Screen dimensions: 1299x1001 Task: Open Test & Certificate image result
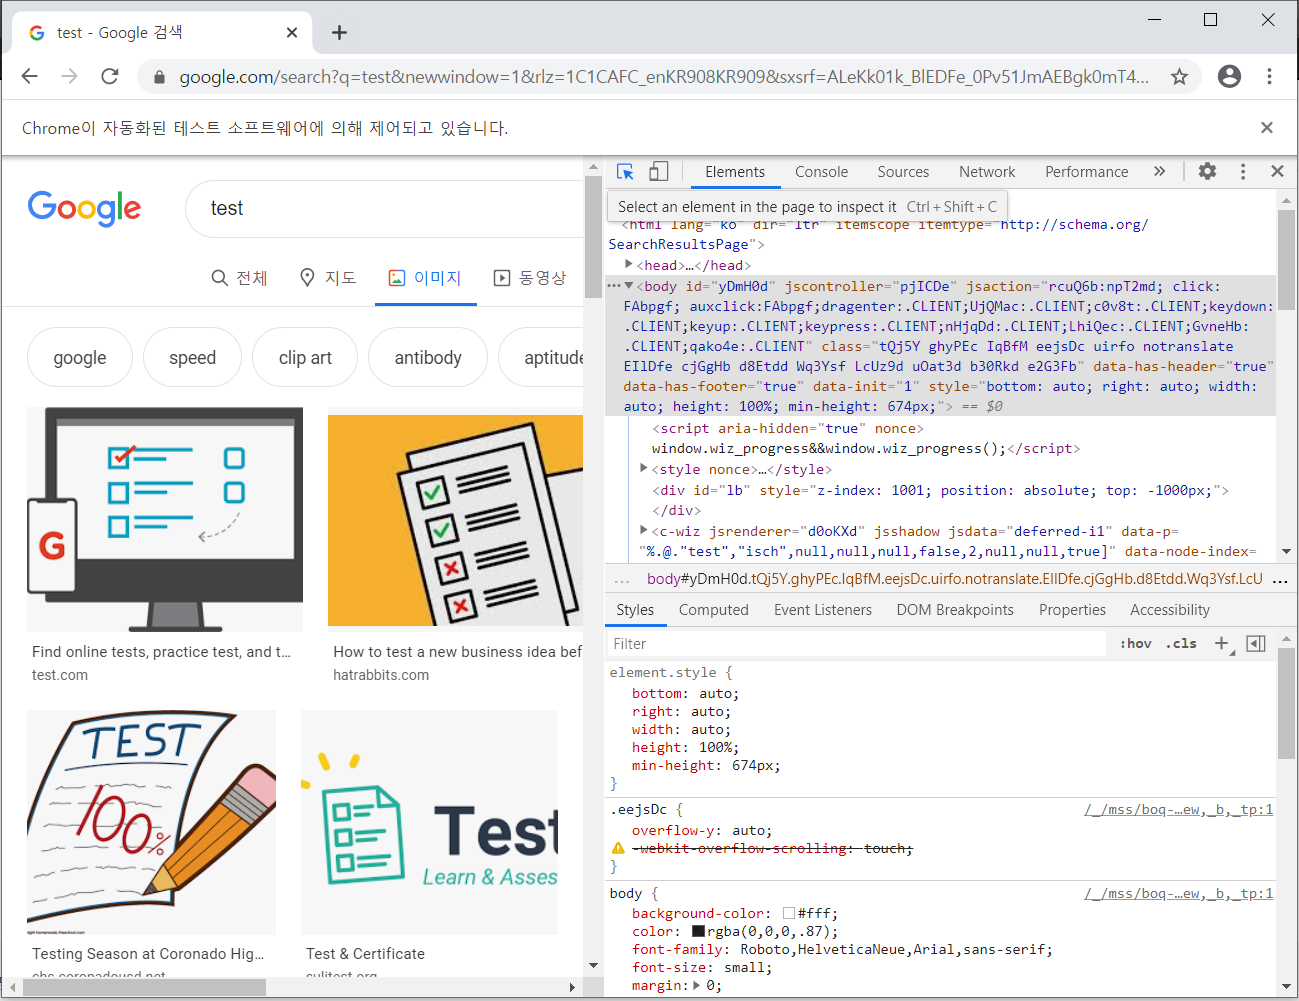click(430, 822)
